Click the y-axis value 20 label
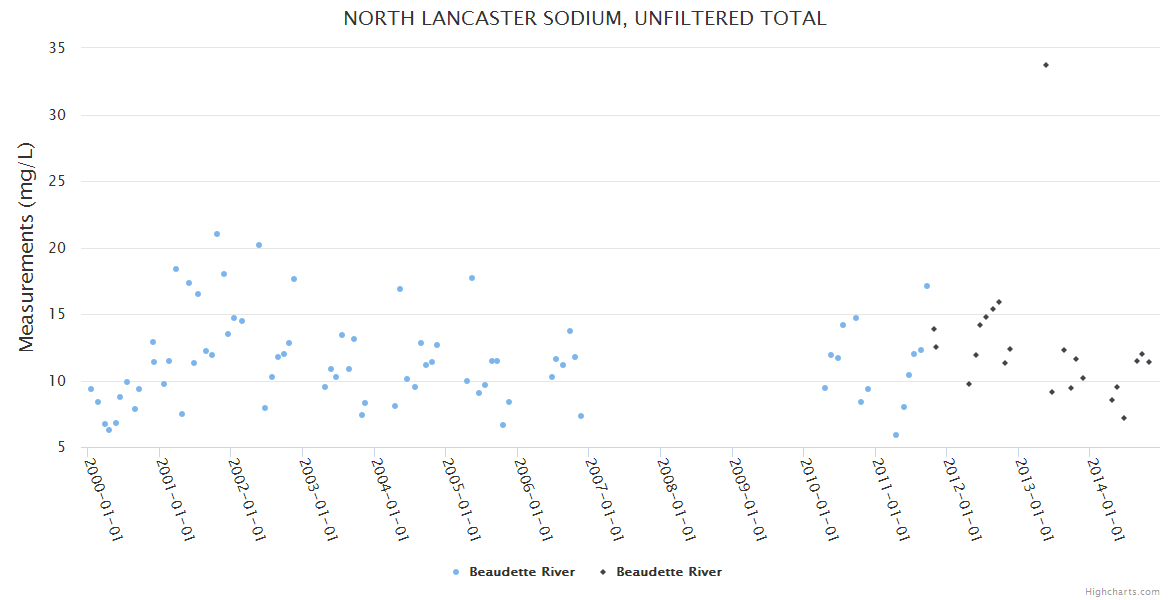This screenshot has width=1170, height=600. click(x=56, y=248)
